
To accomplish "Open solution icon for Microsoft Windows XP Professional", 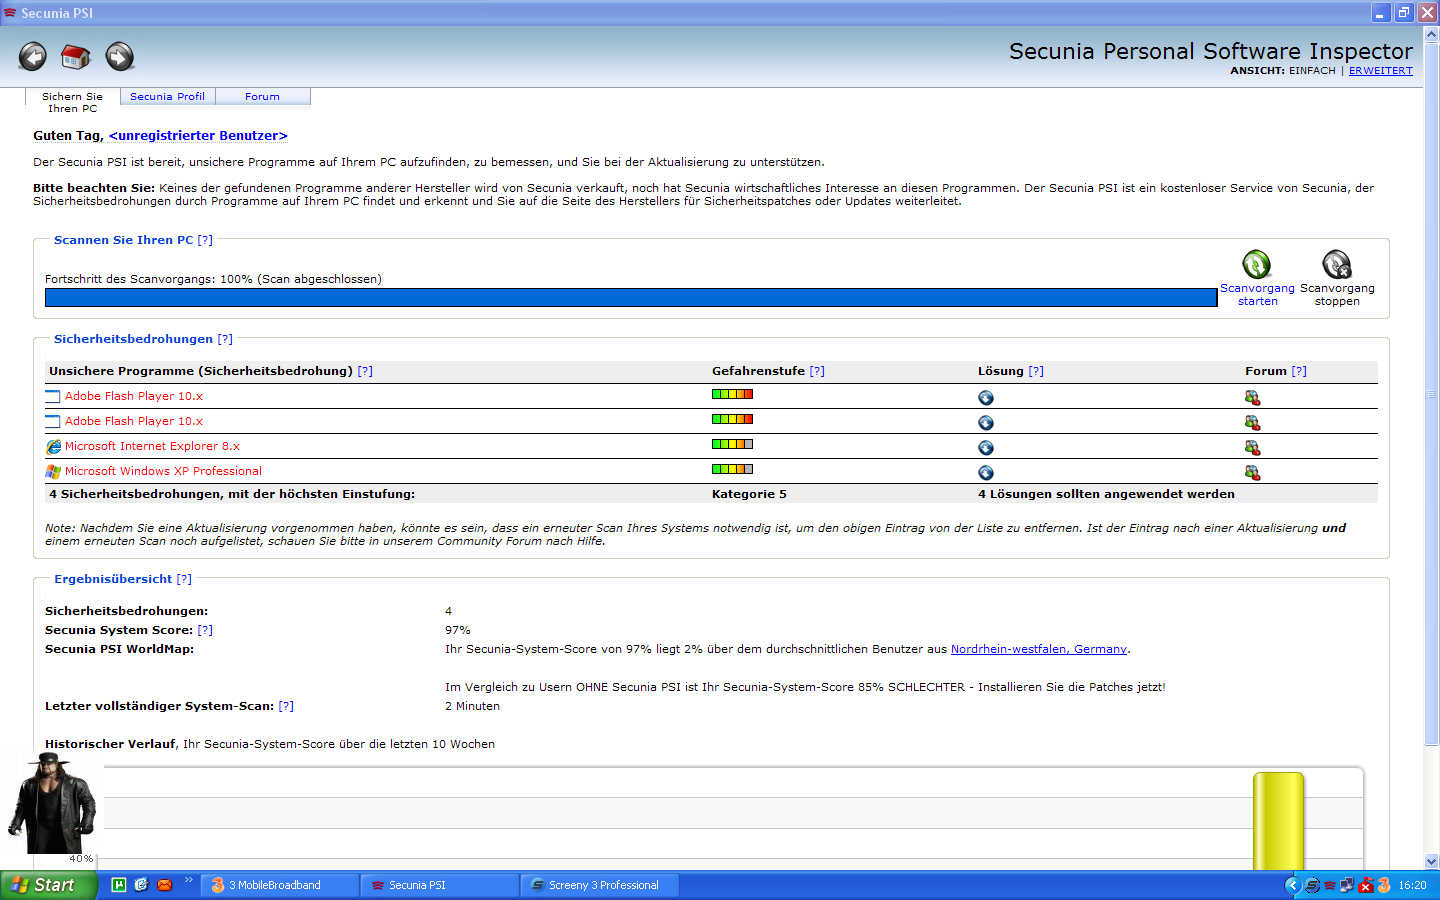I will point(986,473).
